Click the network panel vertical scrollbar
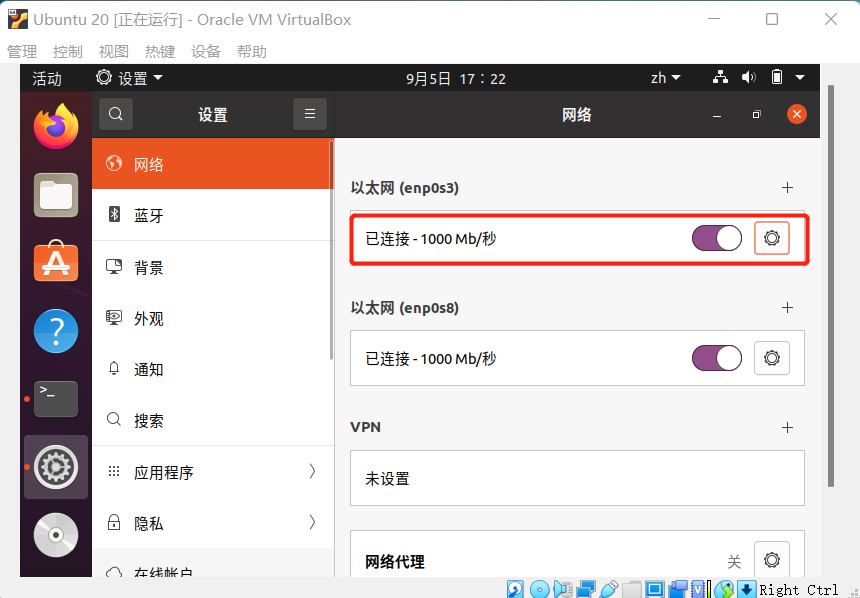This screenshot has height=598, width=860. 831,285
